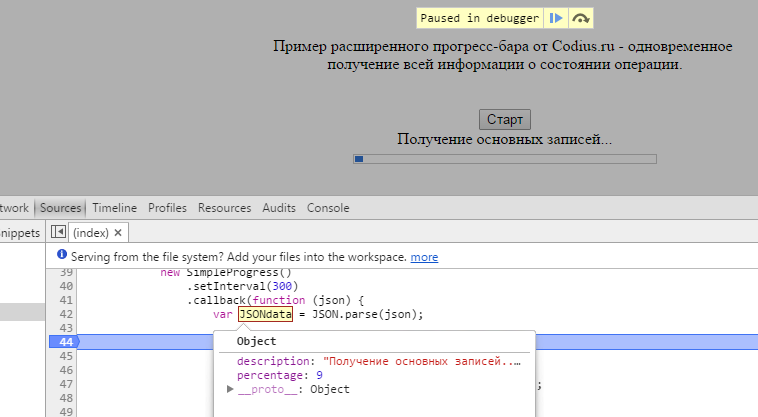Toggle a breakpoint on line 42
The height and width of the screenshot is (417, 758).
(66, 314)
